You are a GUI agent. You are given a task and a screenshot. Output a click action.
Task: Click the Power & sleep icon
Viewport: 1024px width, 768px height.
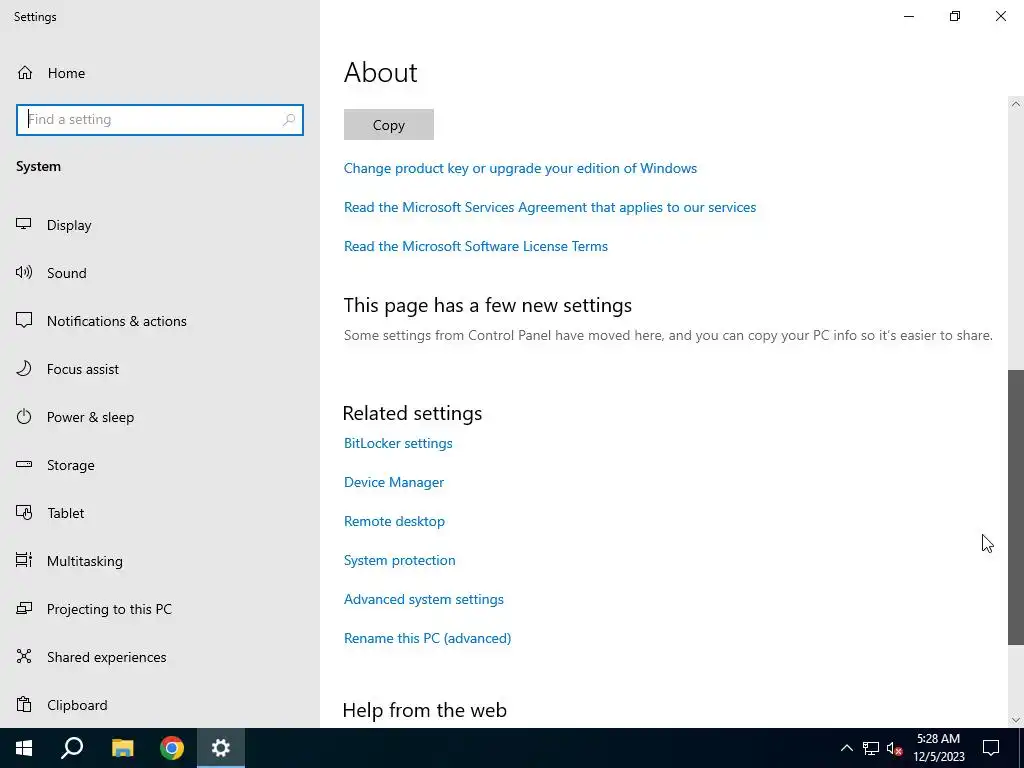(24, 416)
